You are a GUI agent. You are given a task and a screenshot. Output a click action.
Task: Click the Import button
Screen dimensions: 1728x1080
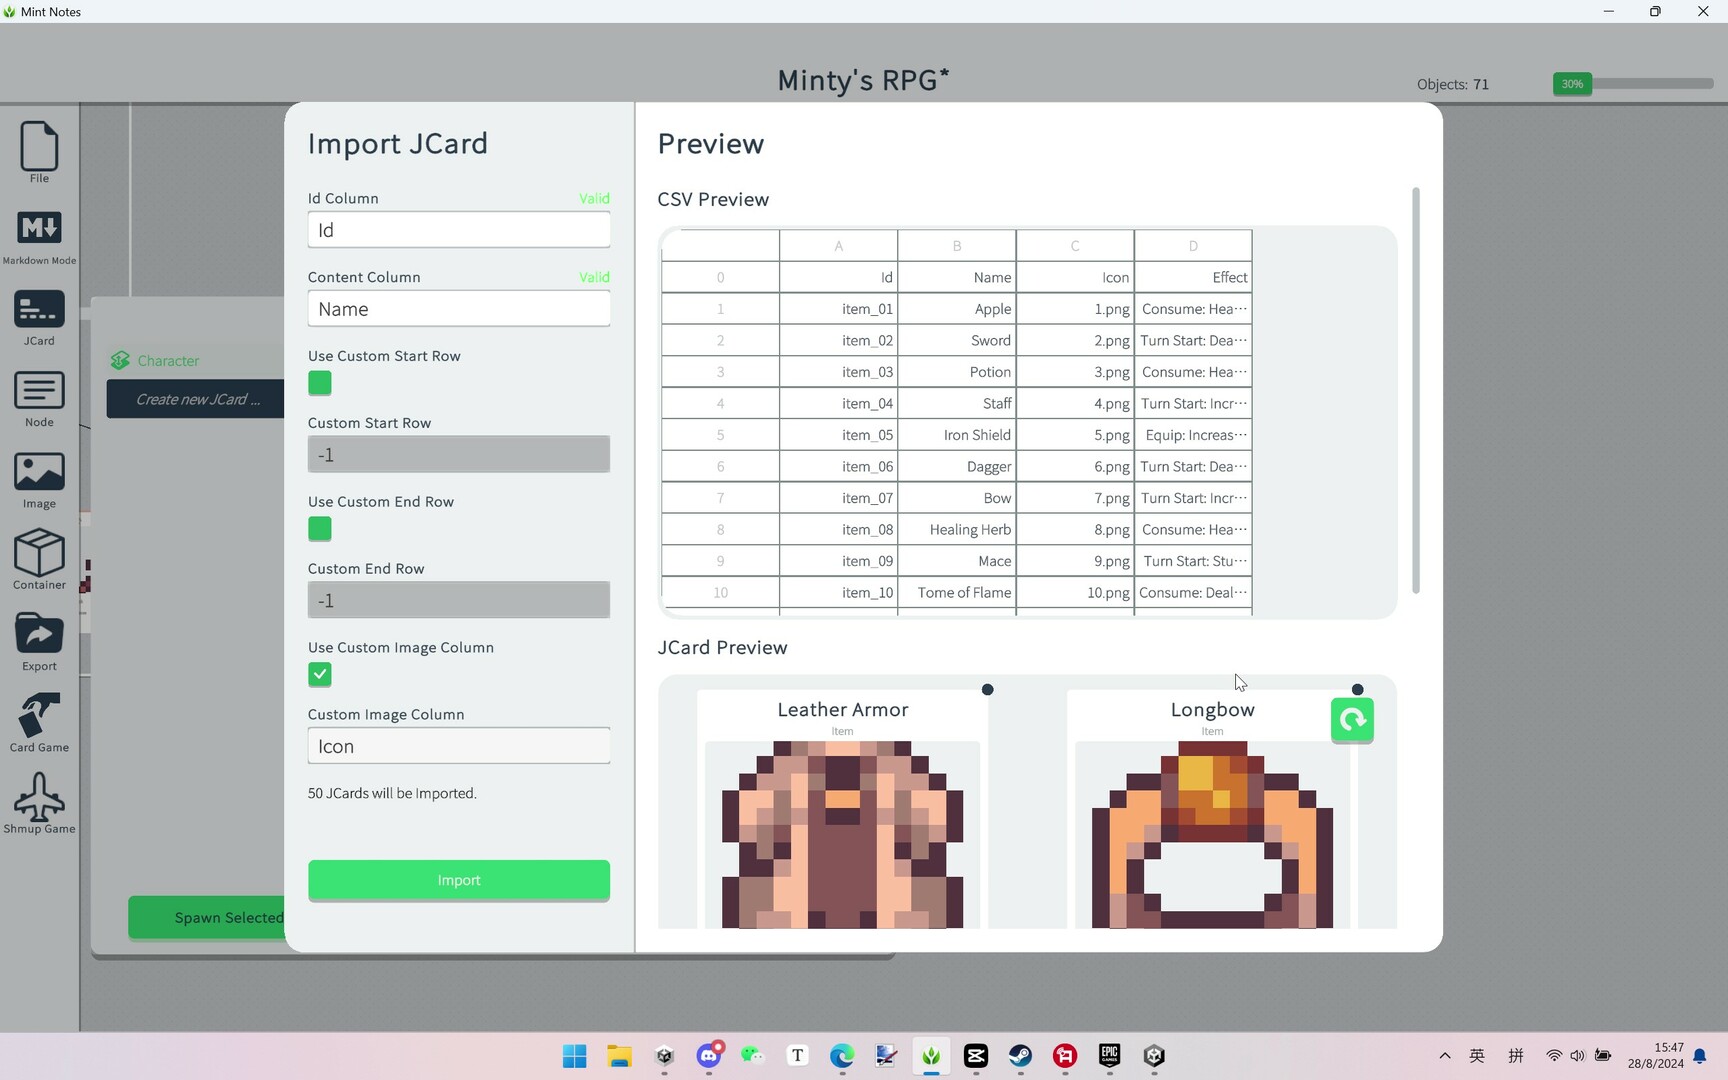[x=459, y=881]
